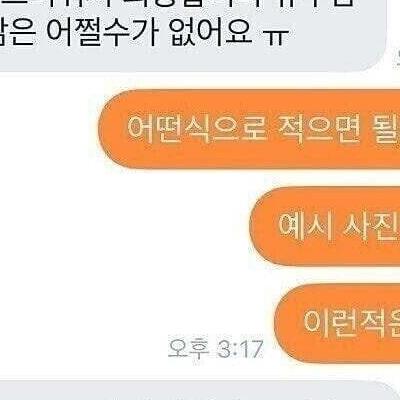
Task: Click the empty space left of the 어떤식으로 bubble
Action: pos(49,129)
